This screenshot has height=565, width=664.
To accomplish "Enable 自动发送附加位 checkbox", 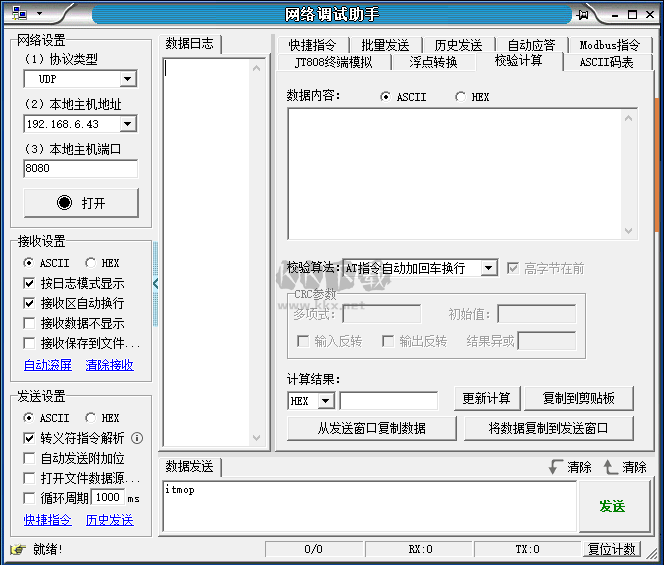I will pyautogui.click(x=29, y=458).
